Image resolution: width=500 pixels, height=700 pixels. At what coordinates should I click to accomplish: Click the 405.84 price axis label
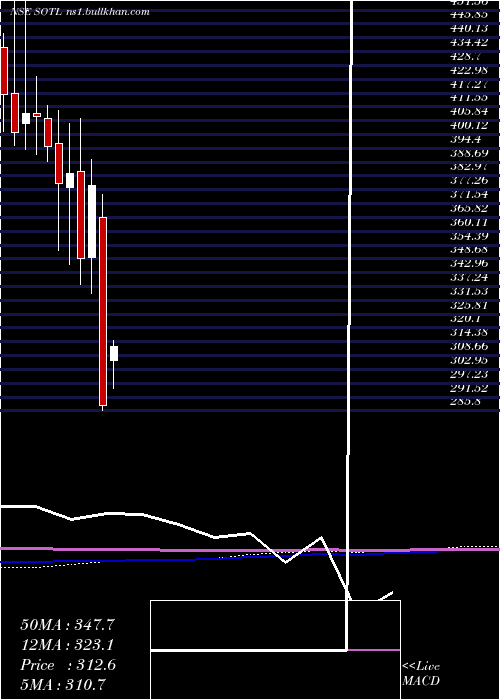(x=469, y=111)
